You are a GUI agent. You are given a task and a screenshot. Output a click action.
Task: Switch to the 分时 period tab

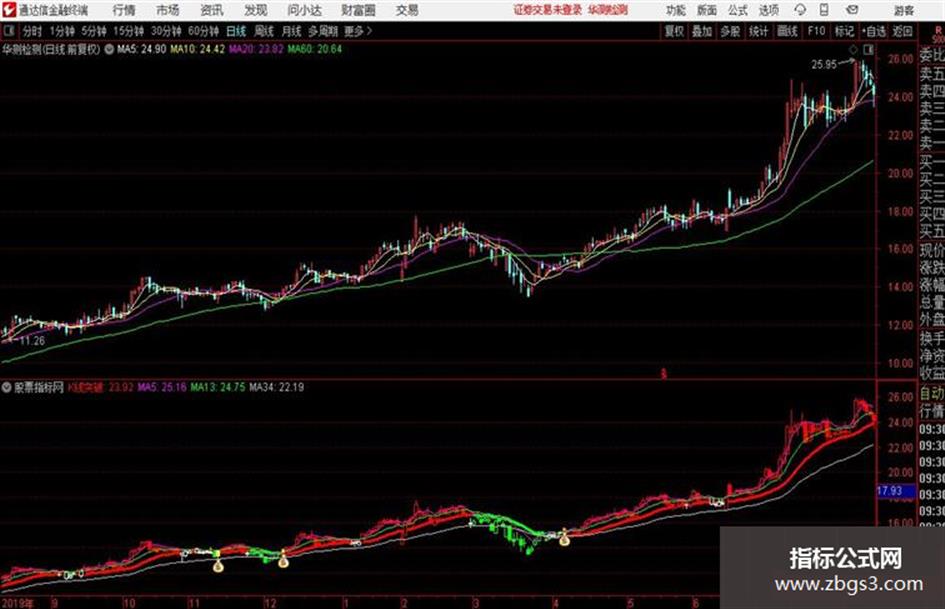click(x=33, y=31)
